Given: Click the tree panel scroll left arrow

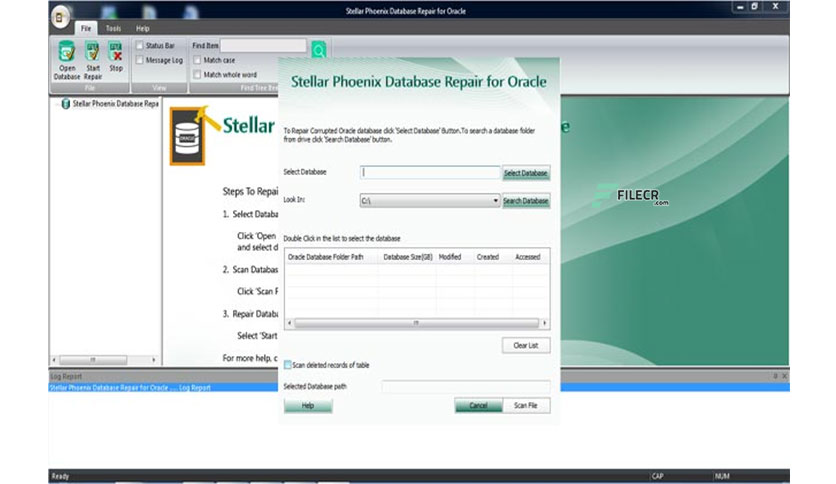Looking at the screenshot, I should click(x=54, y=360).
